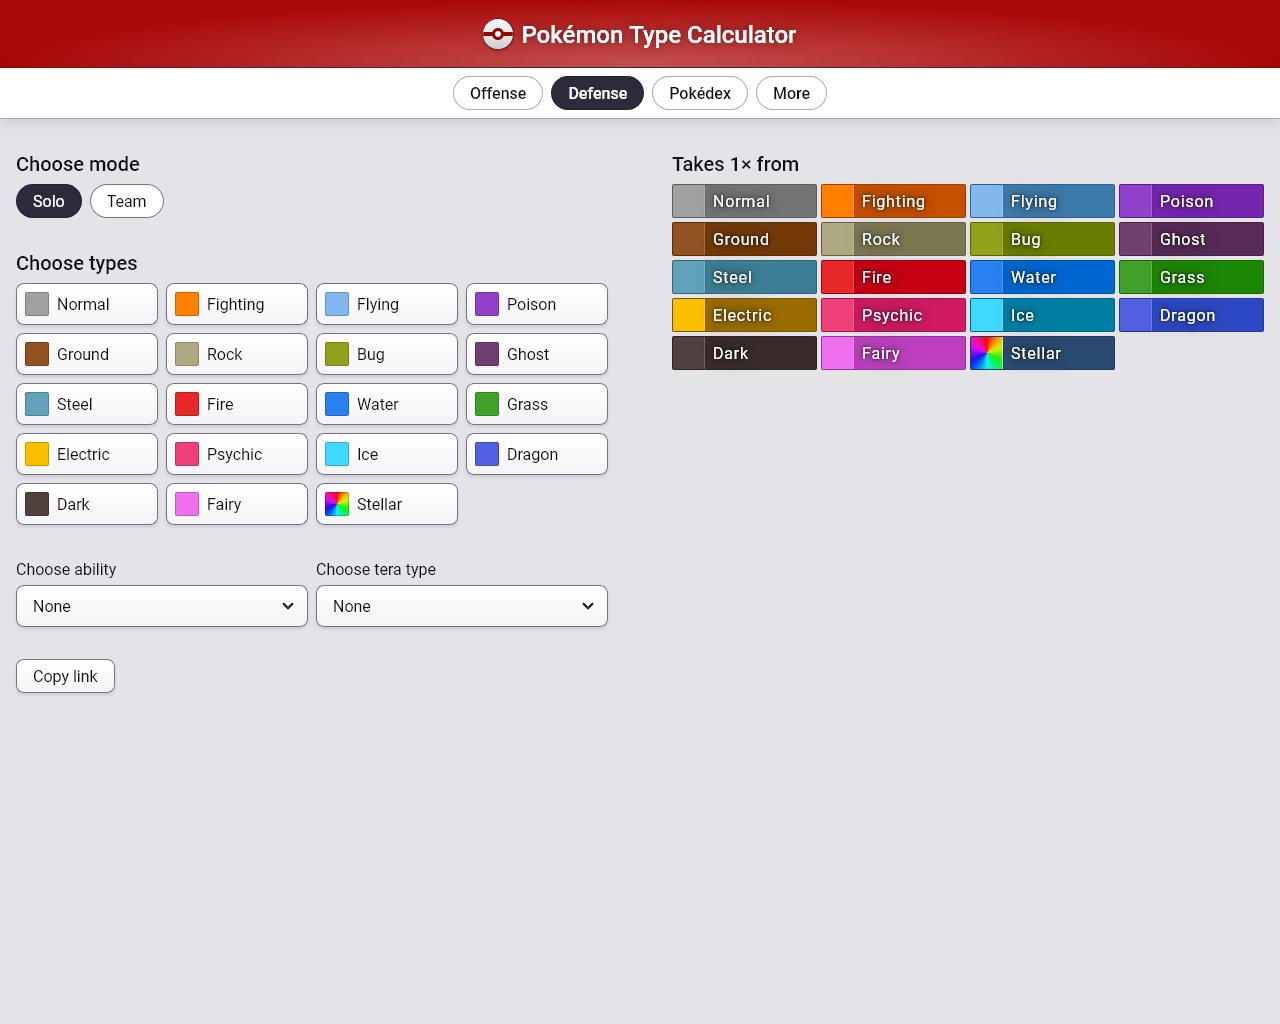Open the Choose ability dropdown
1280x1024 pixels.
click(161, 606)
